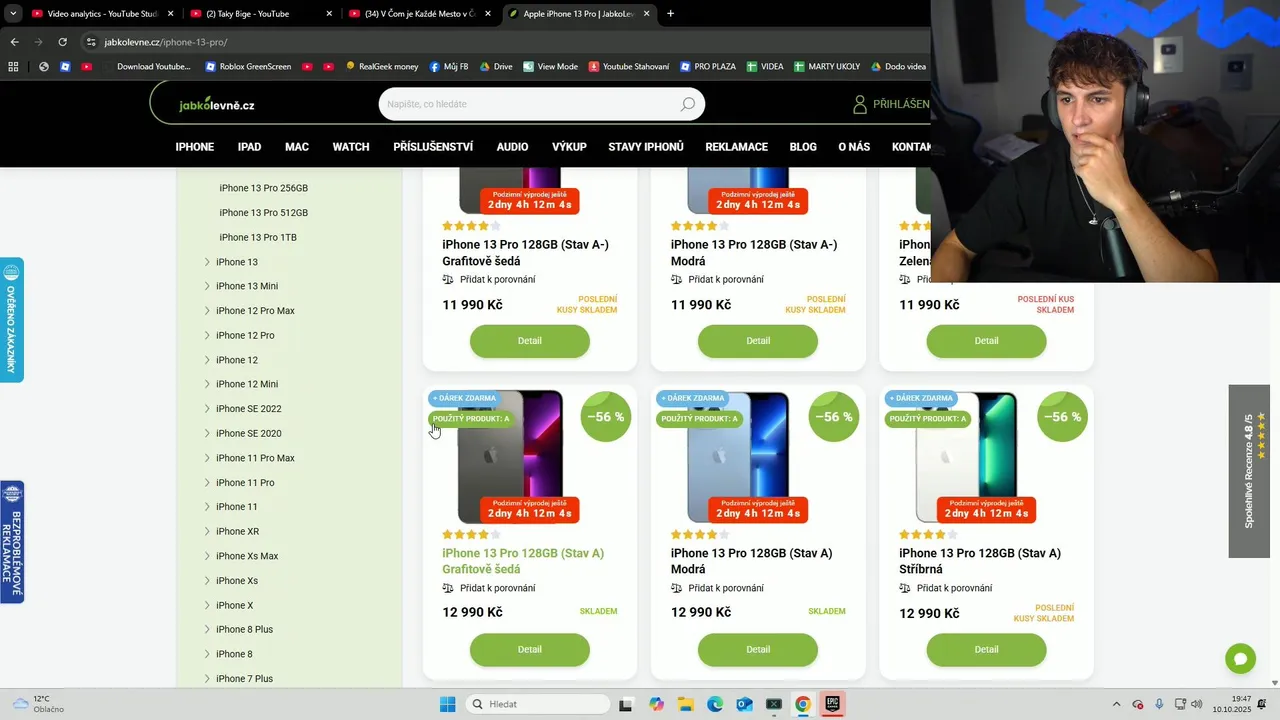The height and width of the screenshot is (720, 1280).
Task: Open the Spolehlivé Recenze 4.8/5 rating panel
Action: coord(1249,471)
